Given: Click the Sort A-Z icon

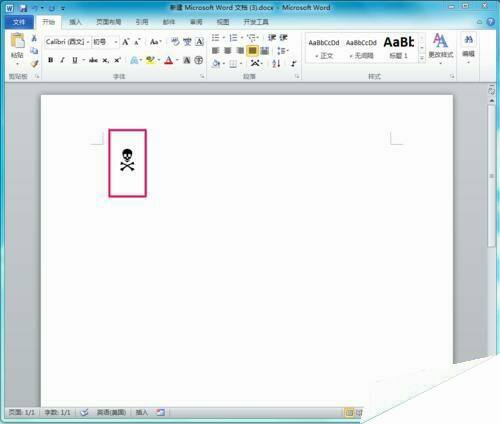Looking at the screenshot, I should pyautogui.click(x=276, y=63).
